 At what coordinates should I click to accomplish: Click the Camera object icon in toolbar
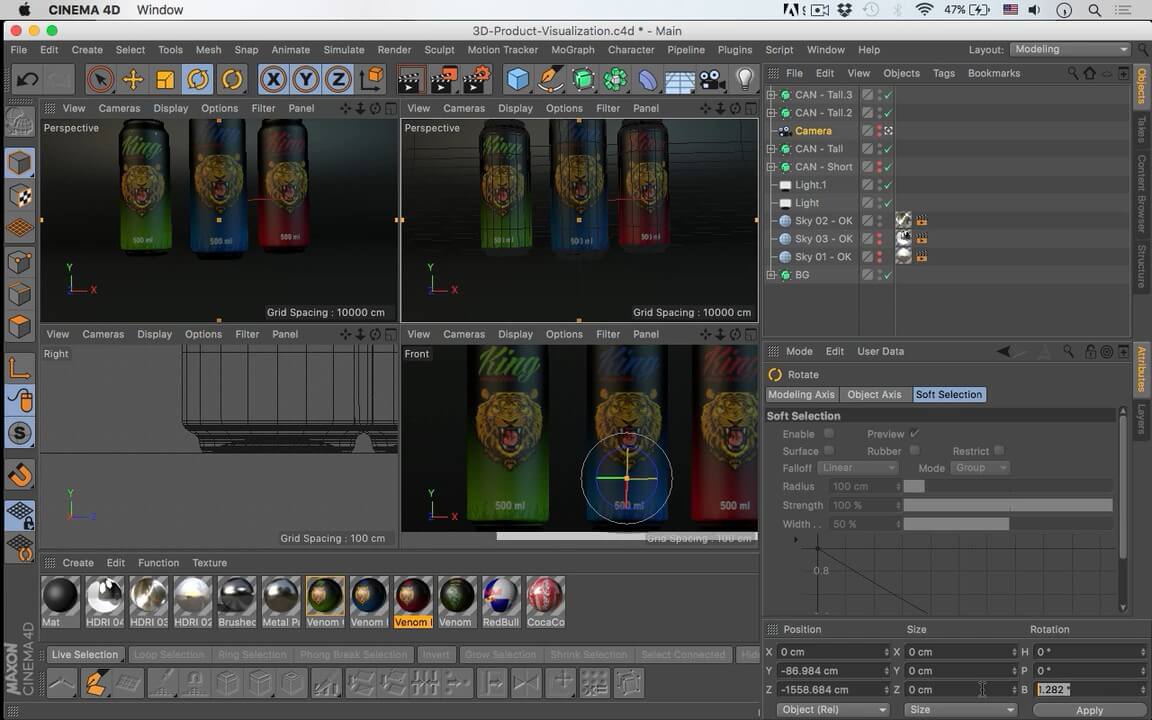click(x=712, y=80)
